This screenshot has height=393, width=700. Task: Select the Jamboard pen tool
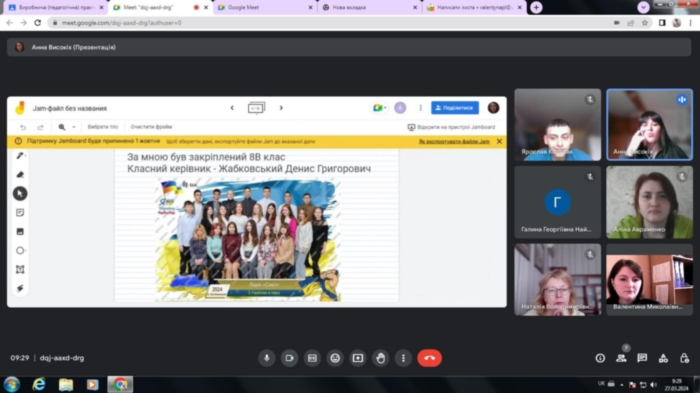click(20, 155)
